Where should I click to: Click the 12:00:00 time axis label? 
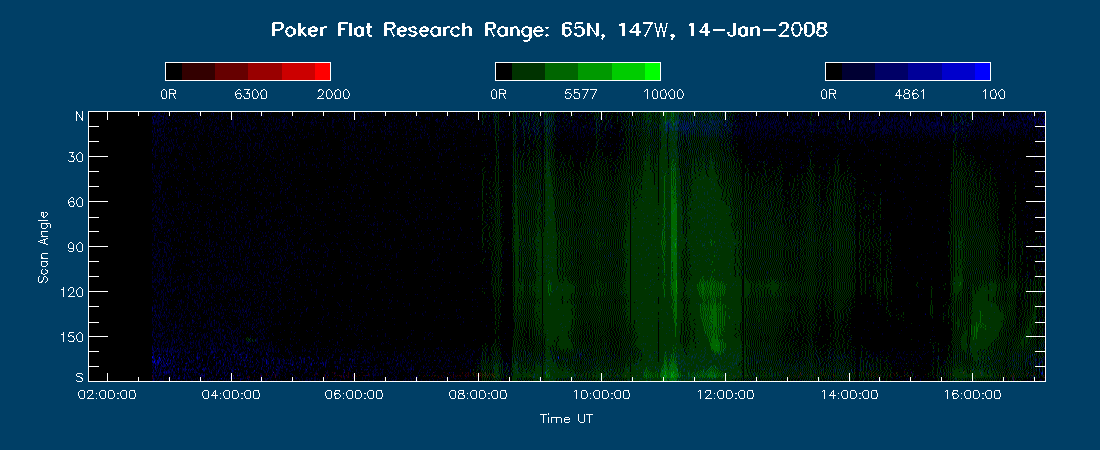(725, 395)
